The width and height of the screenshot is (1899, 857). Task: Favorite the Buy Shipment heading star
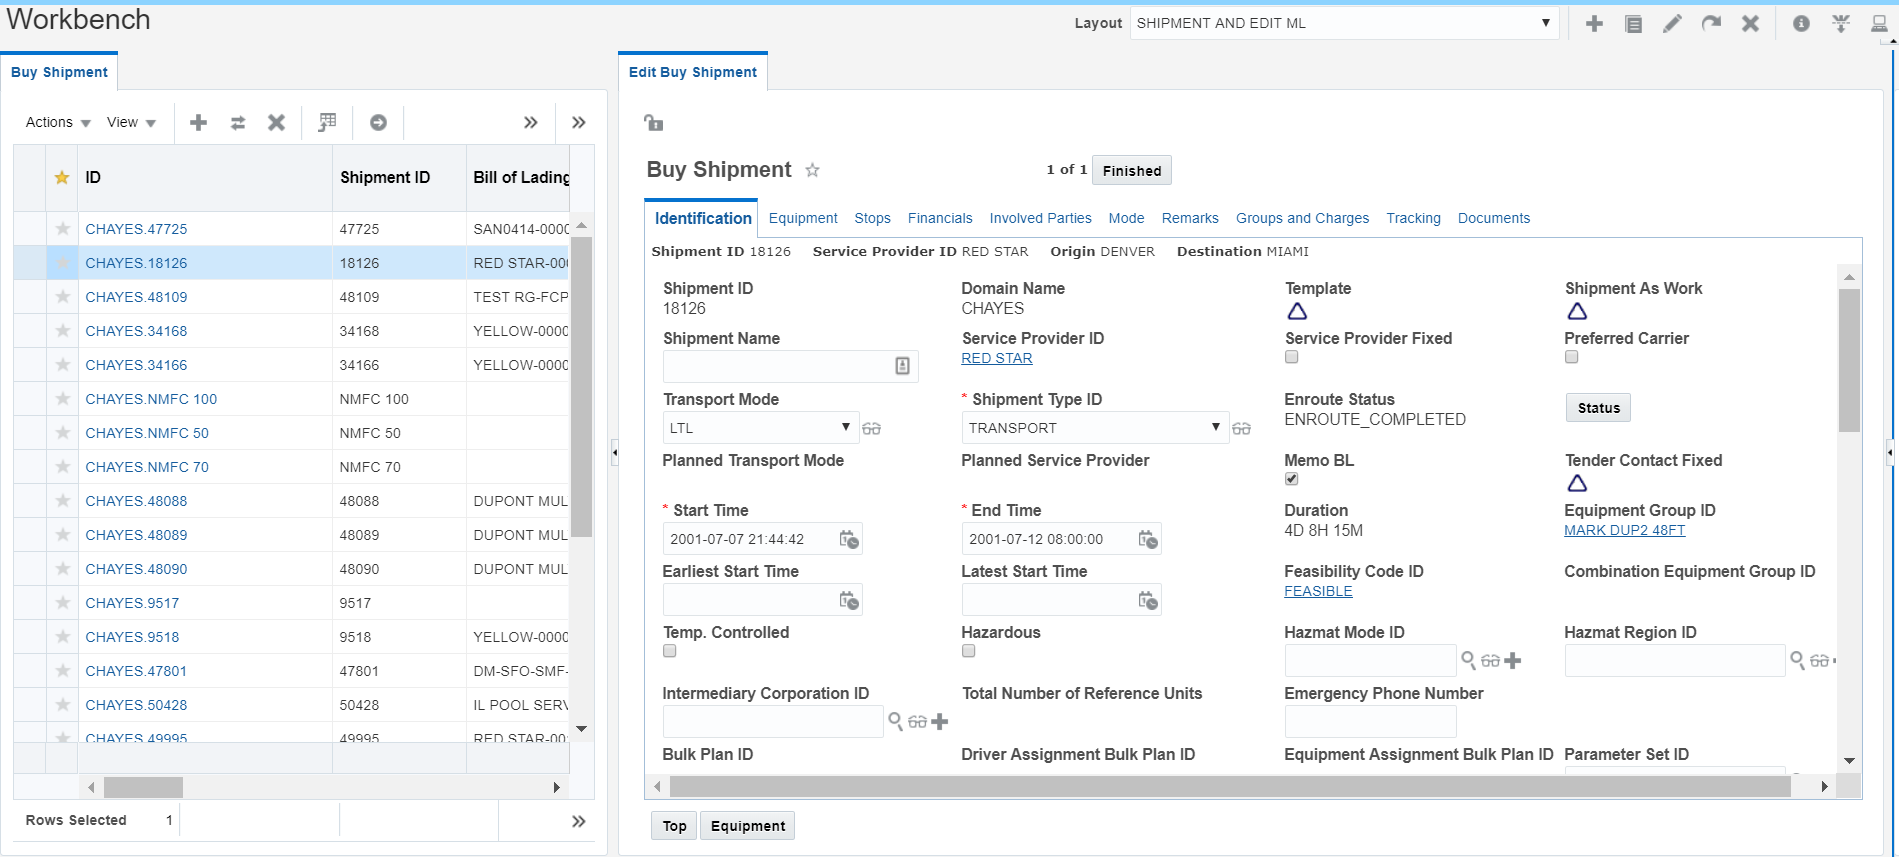813,170
